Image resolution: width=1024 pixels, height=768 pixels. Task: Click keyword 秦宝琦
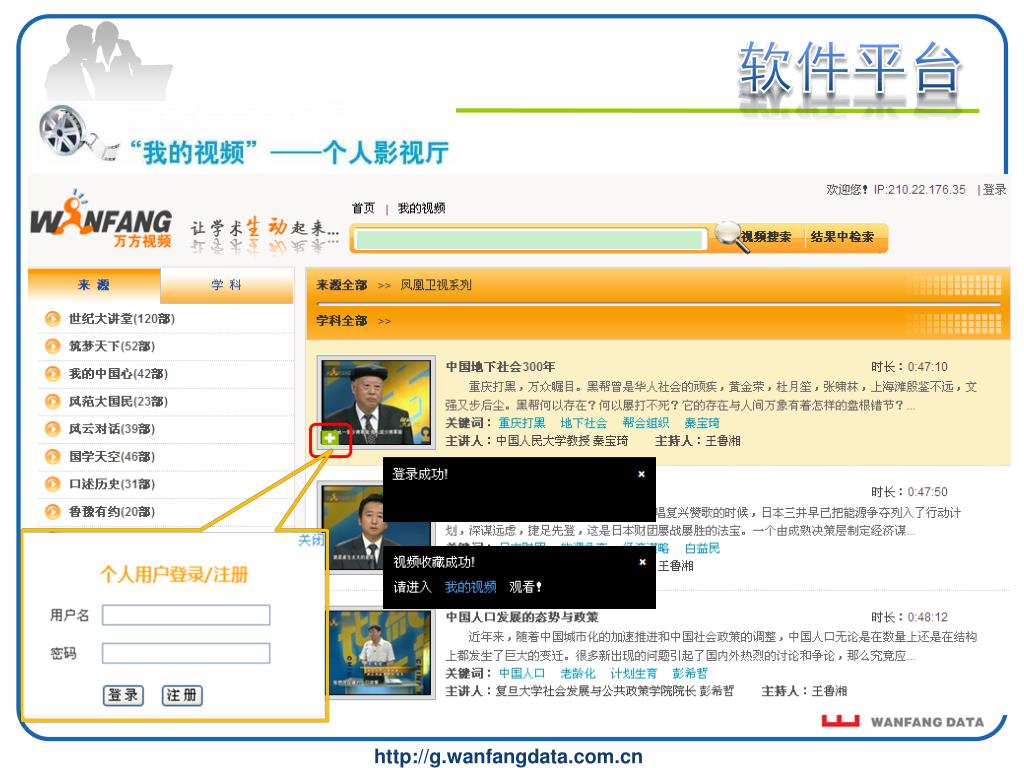[x=702, y=423]
